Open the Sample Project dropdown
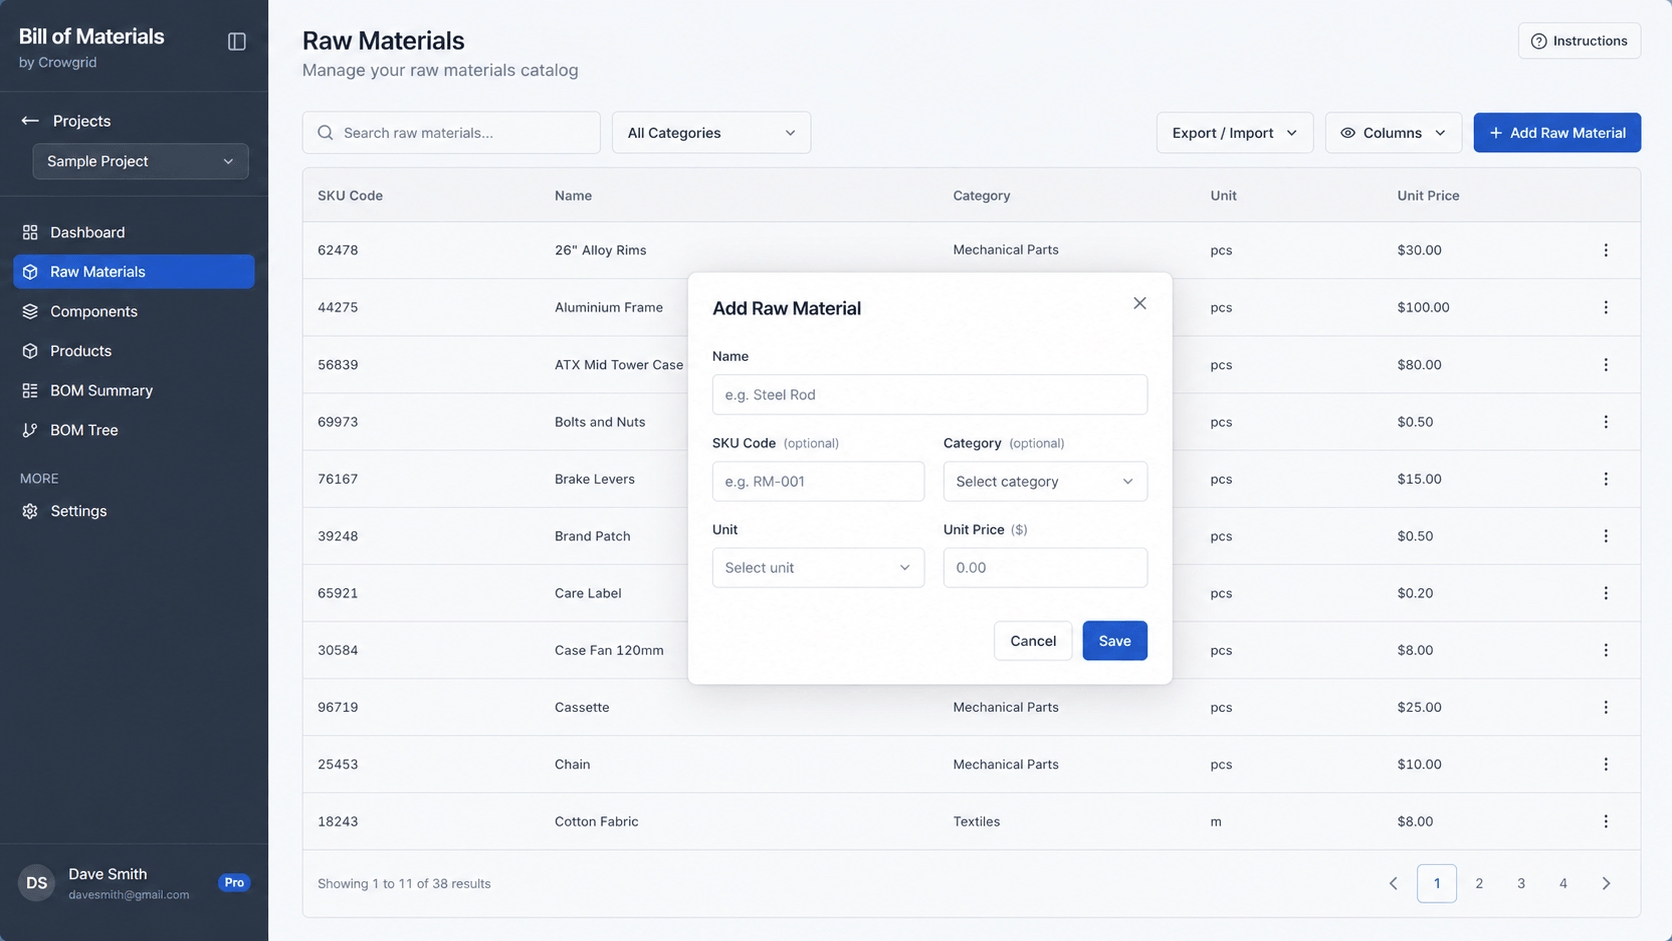 click(x=140, y=161)
